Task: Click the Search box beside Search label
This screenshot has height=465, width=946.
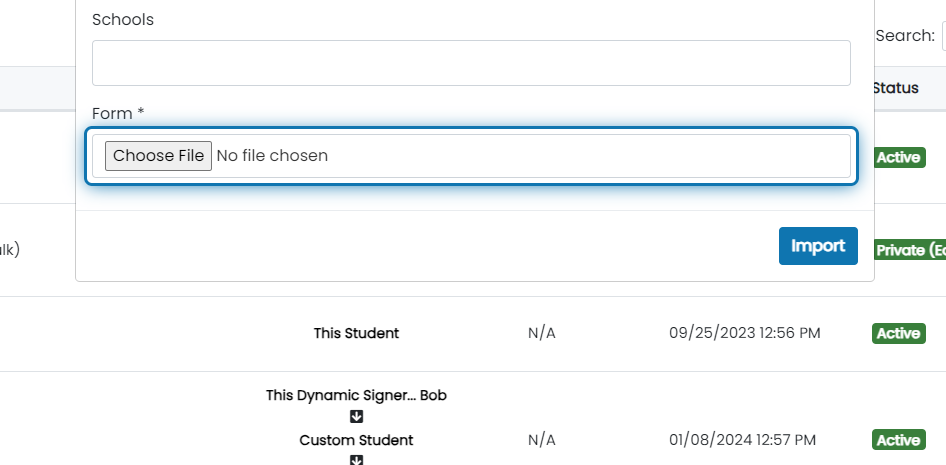Action: coord(944,36)
